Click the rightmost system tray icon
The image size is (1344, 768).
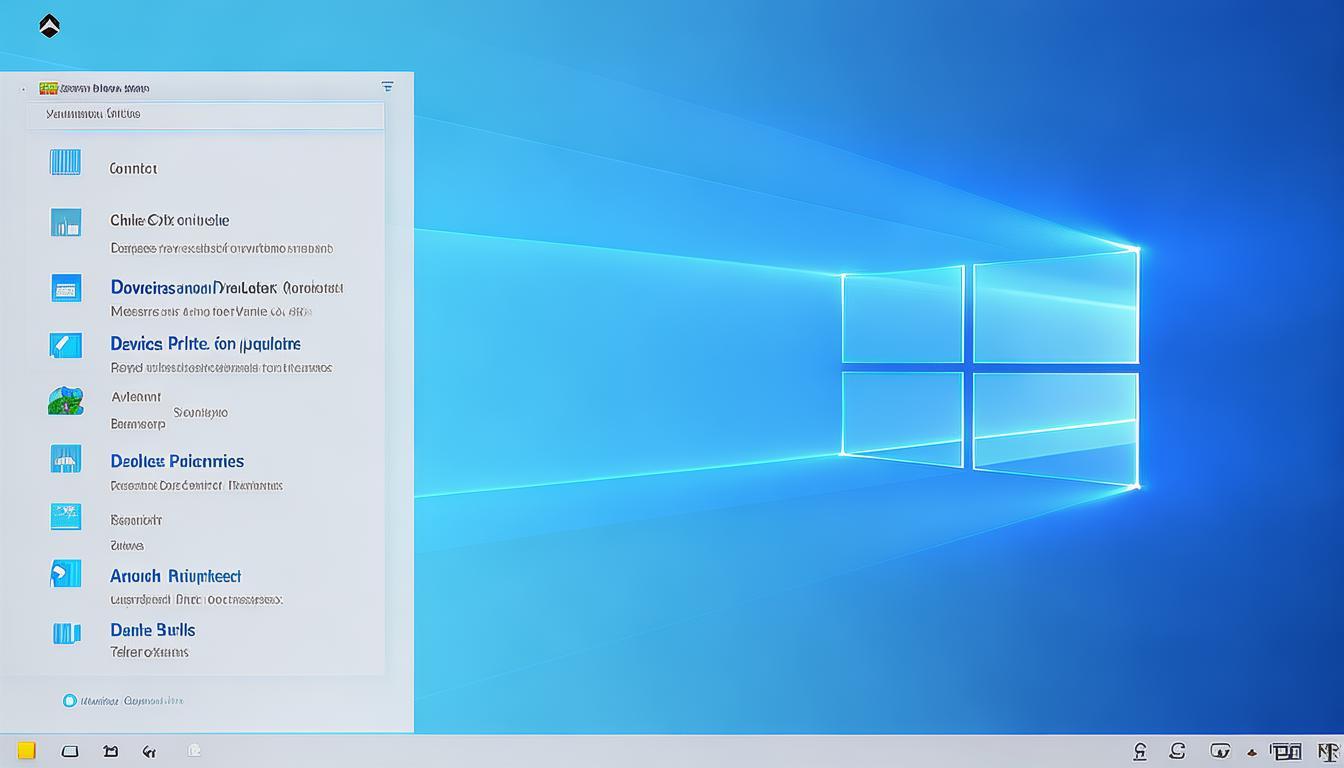pyautogui.click(x=1328, y=752)
